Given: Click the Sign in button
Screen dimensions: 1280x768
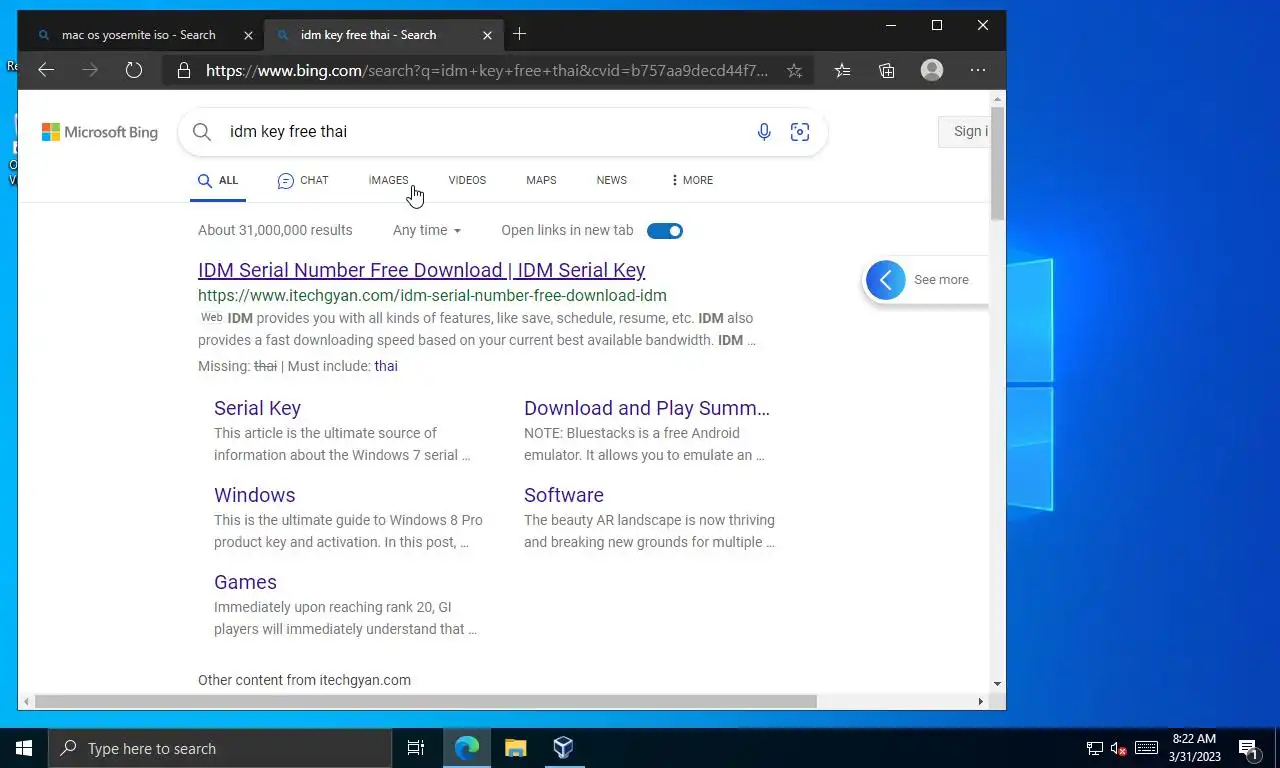Looking at the screenshot, I should tap(964, 132).
